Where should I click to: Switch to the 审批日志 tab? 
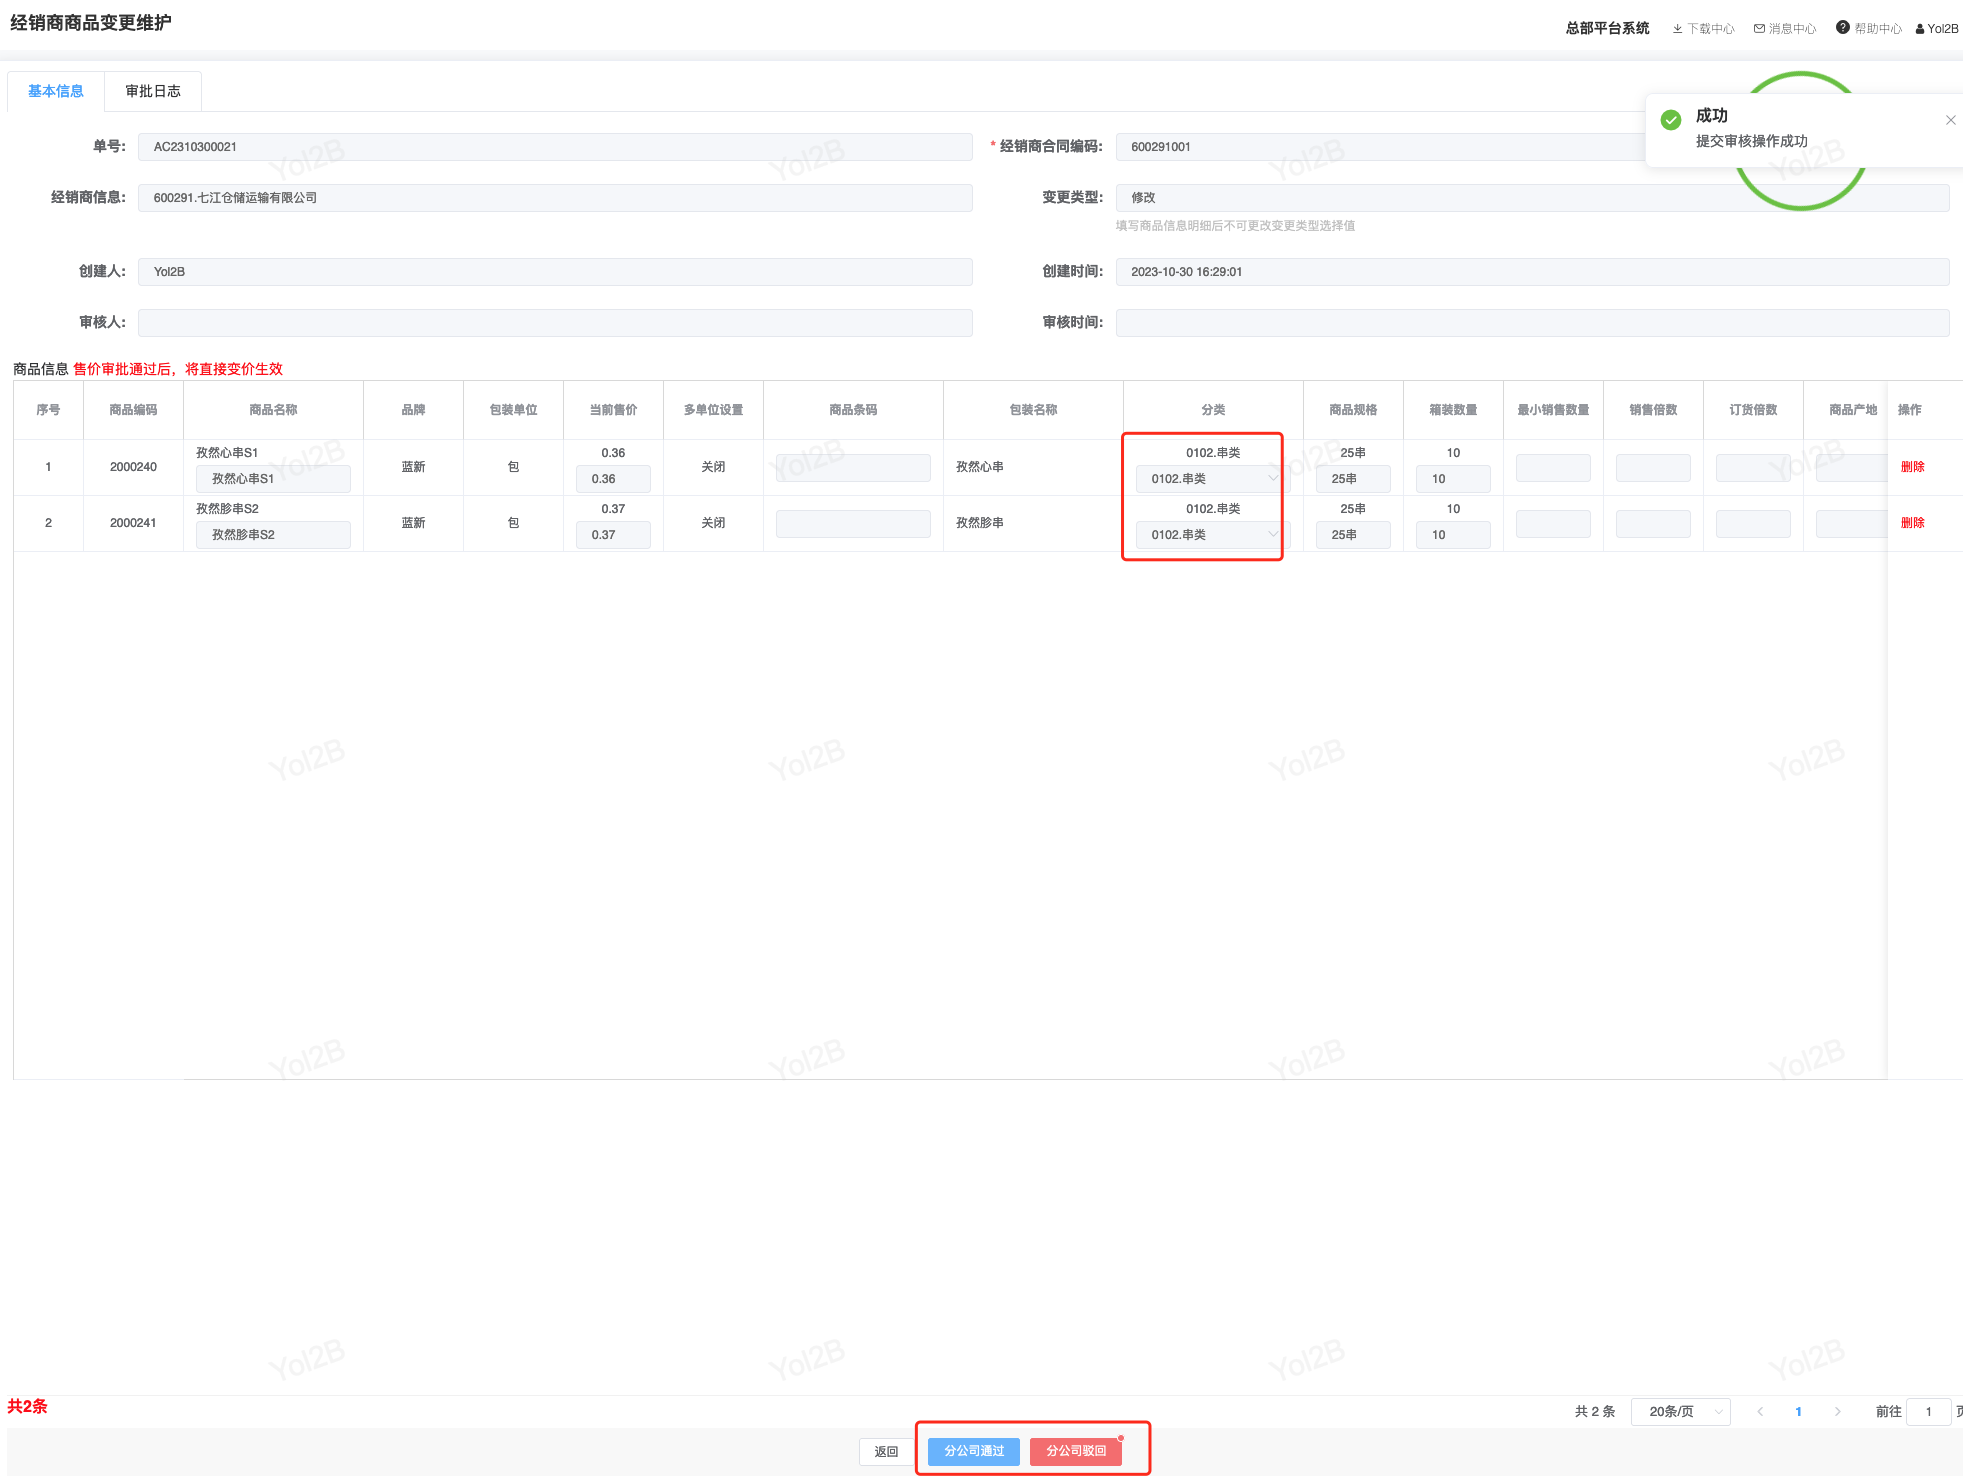pyautogui.click(x=153, y=91)
